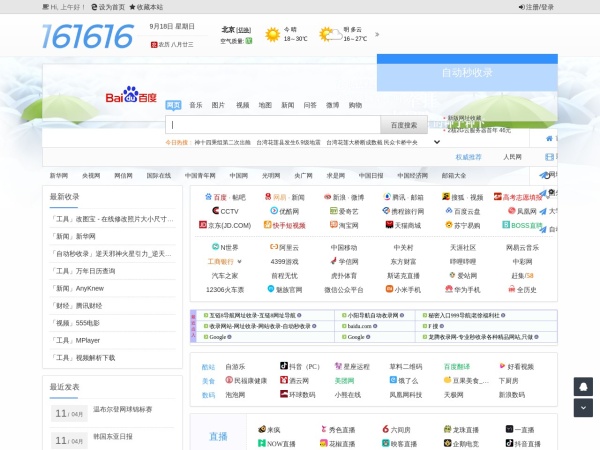Open 12306火车票 link
Image resolution: width=600 pixels, height=450 pixels.
225,290
